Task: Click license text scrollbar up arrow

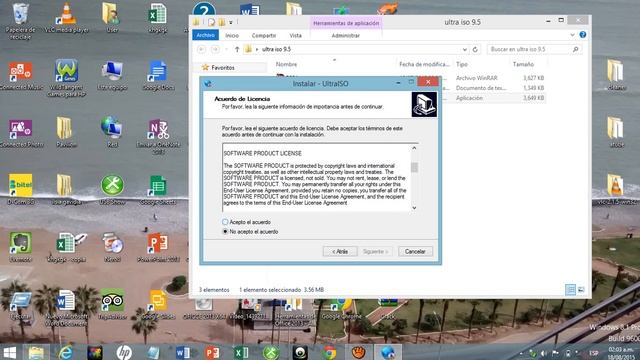Action: click(x=414, y=148)
